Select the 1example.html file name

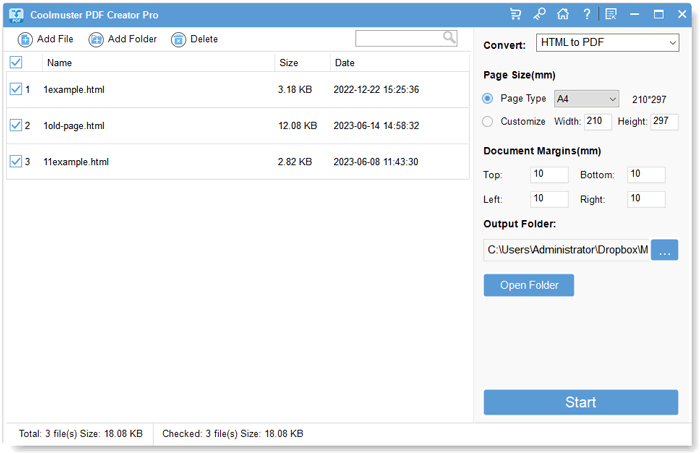click(x=74, y=90)
